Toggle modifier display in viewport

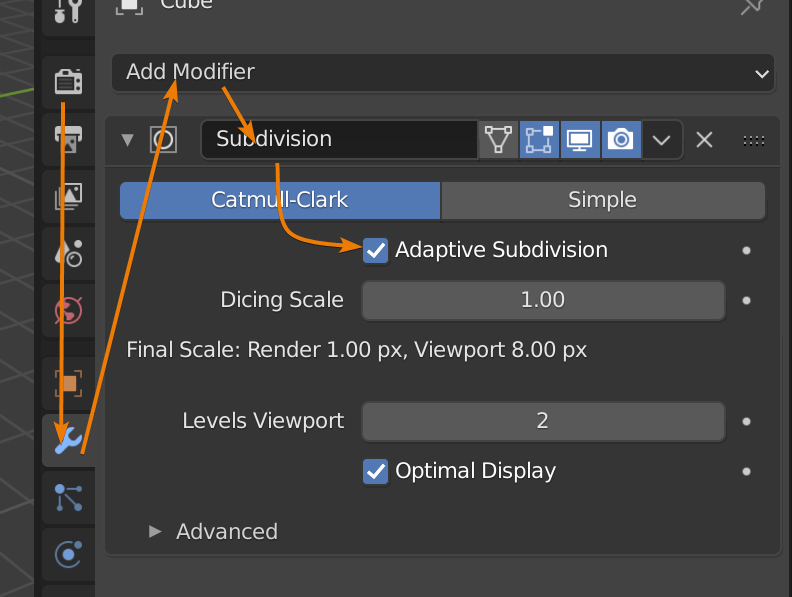click(x=580, y=140)
